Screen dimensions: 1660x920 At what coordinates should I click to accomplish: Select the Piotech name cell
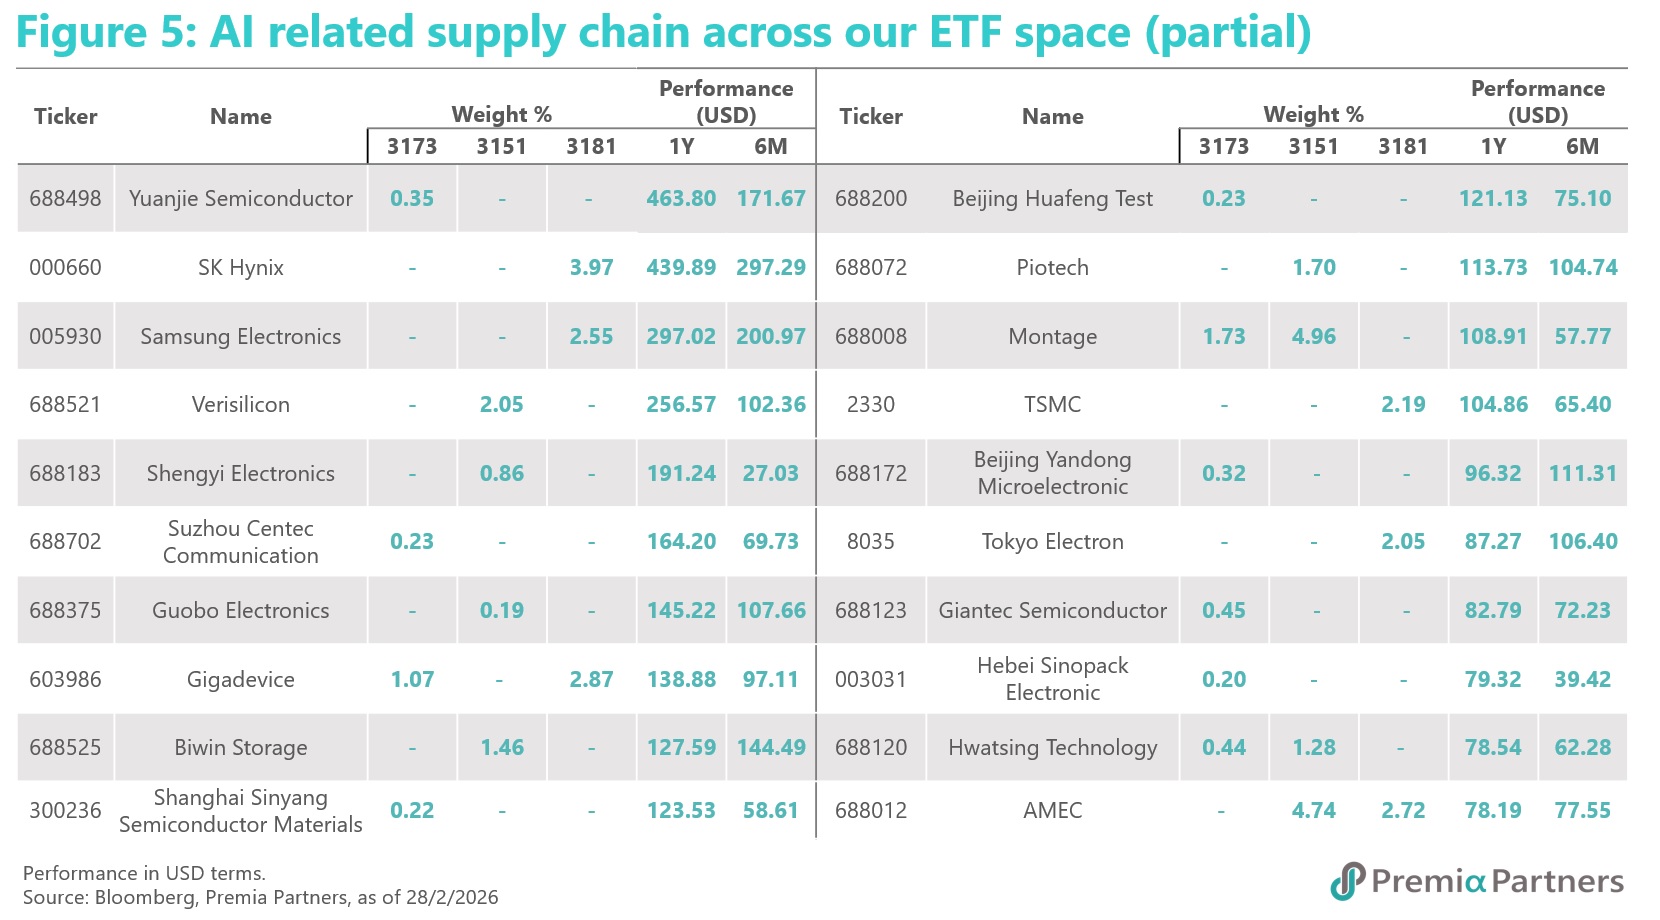[1052, 268]
